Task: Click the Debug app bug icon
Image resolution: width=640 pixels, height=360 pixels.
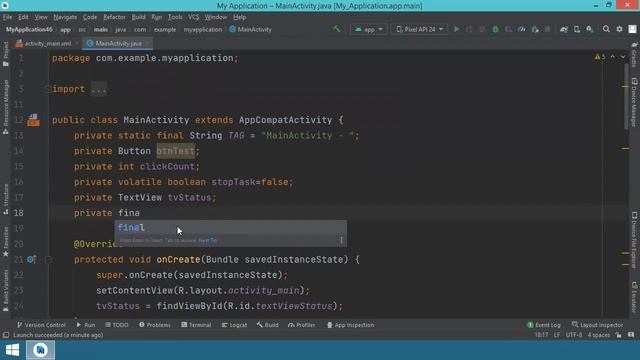Action: [495, 29]
